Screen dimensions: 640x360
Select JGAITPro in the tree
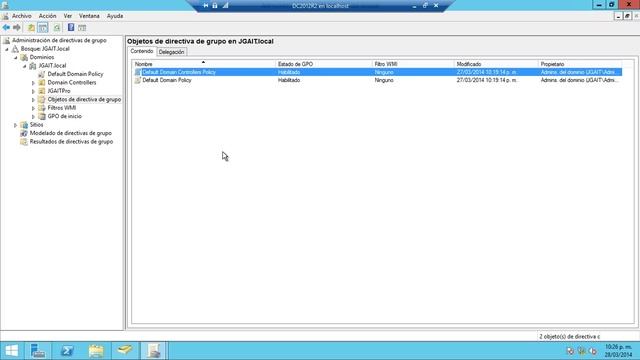[59, 91]
